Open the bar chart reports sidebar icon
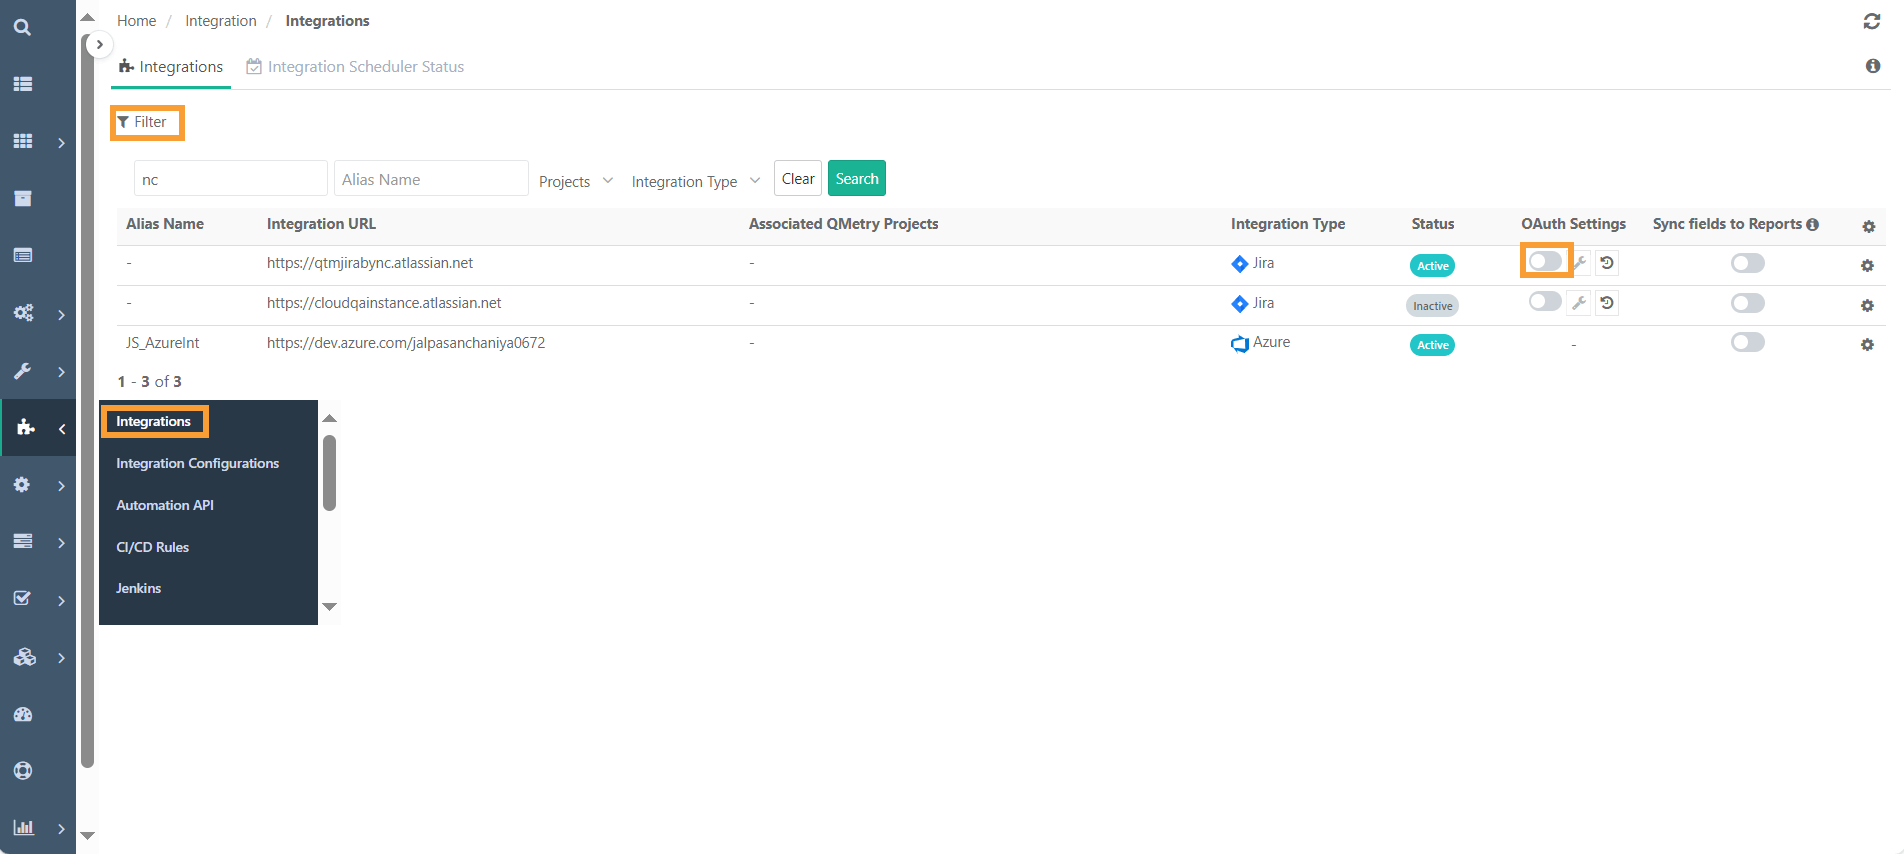This screenshot has width=1904, height=854. click(22, 827)
